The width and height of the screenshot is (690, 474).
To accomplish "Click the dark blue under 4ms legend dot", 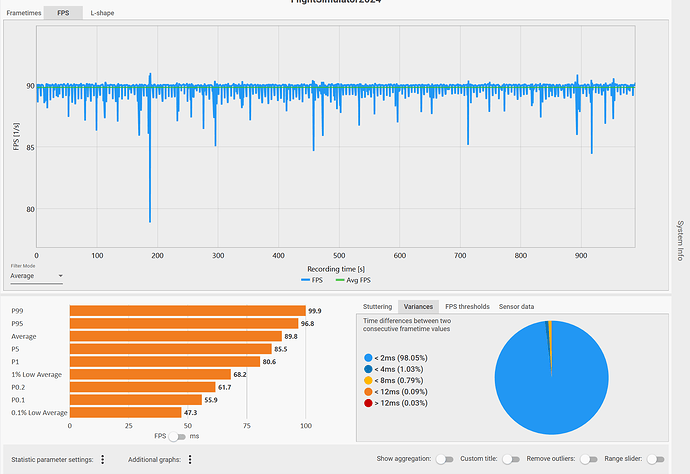I will pos(368,369).
